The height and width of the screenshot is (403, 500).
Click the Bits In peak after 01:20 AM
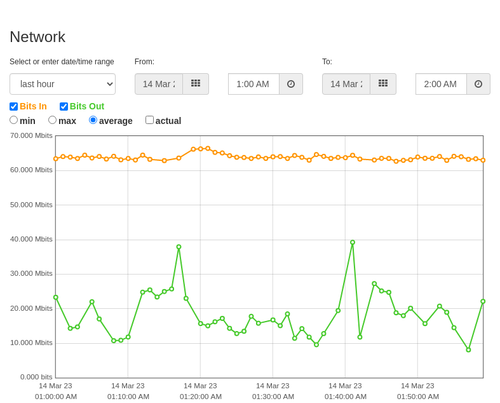tap(208, 148)
